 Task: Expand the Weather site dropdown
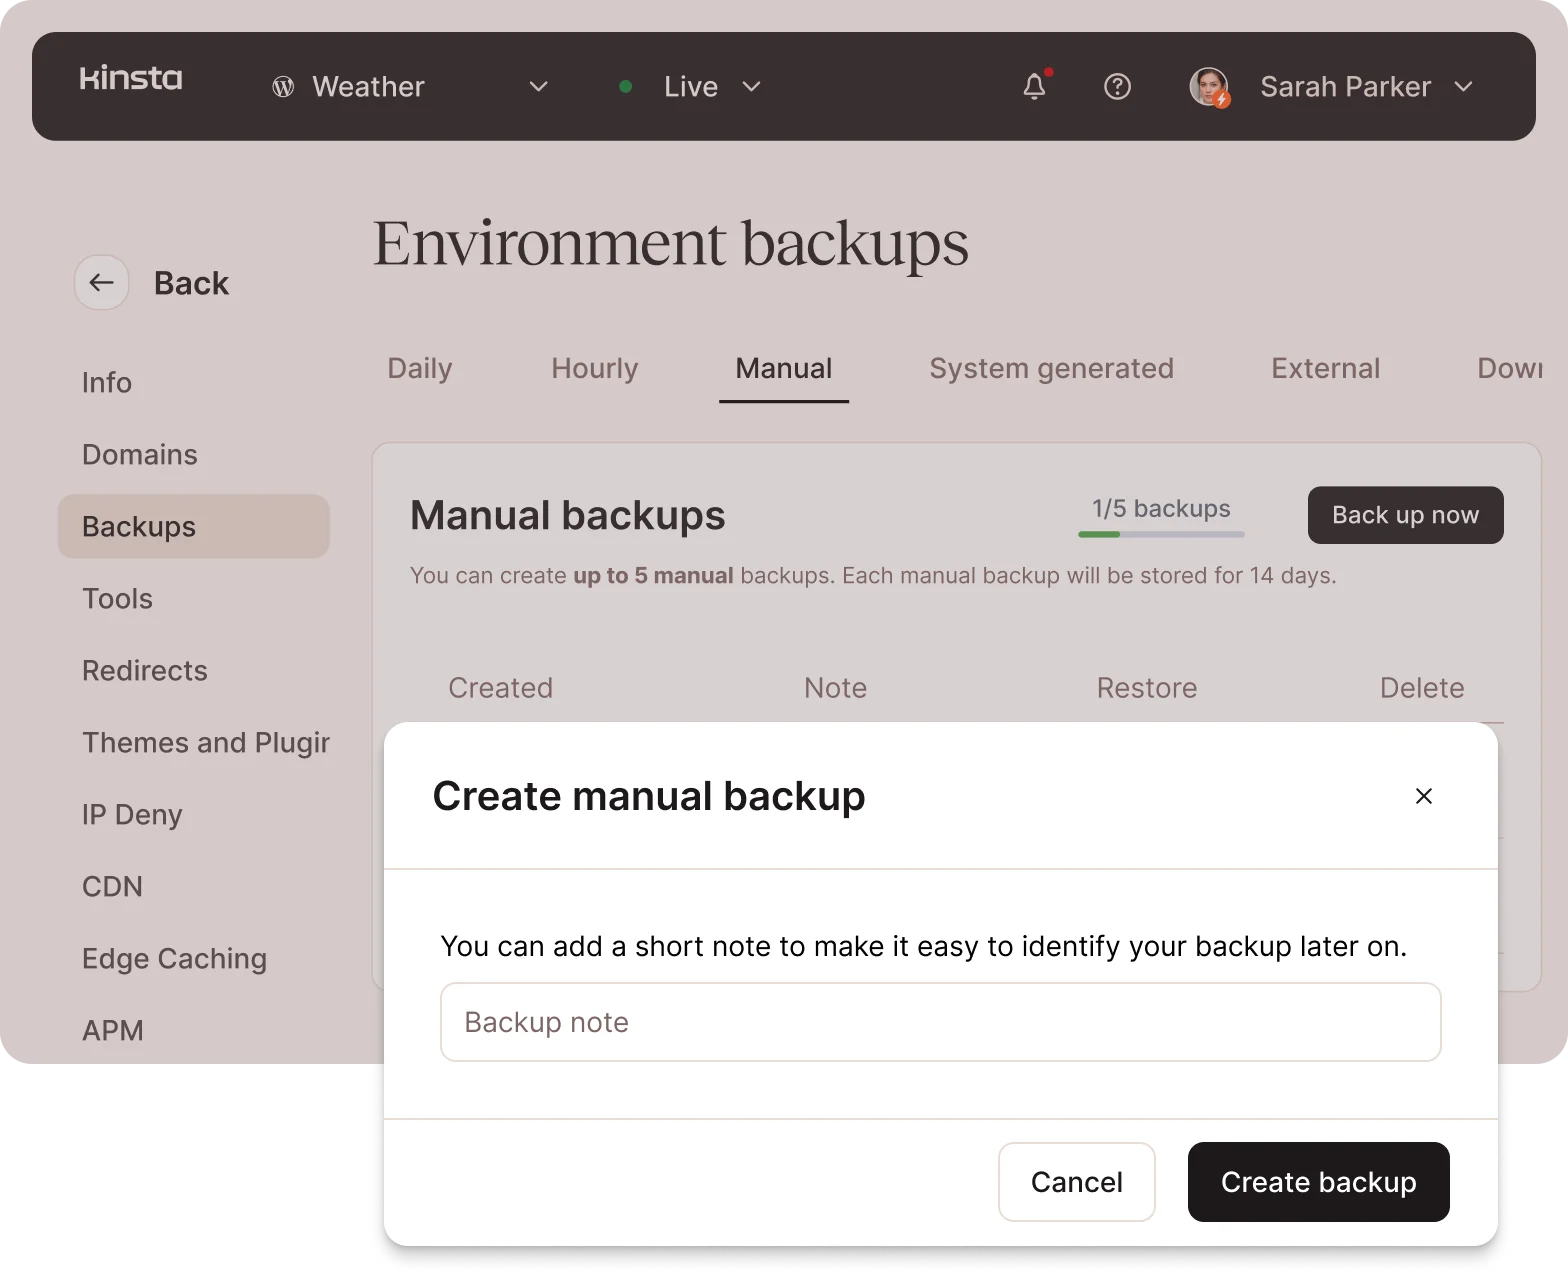[538, 87]
